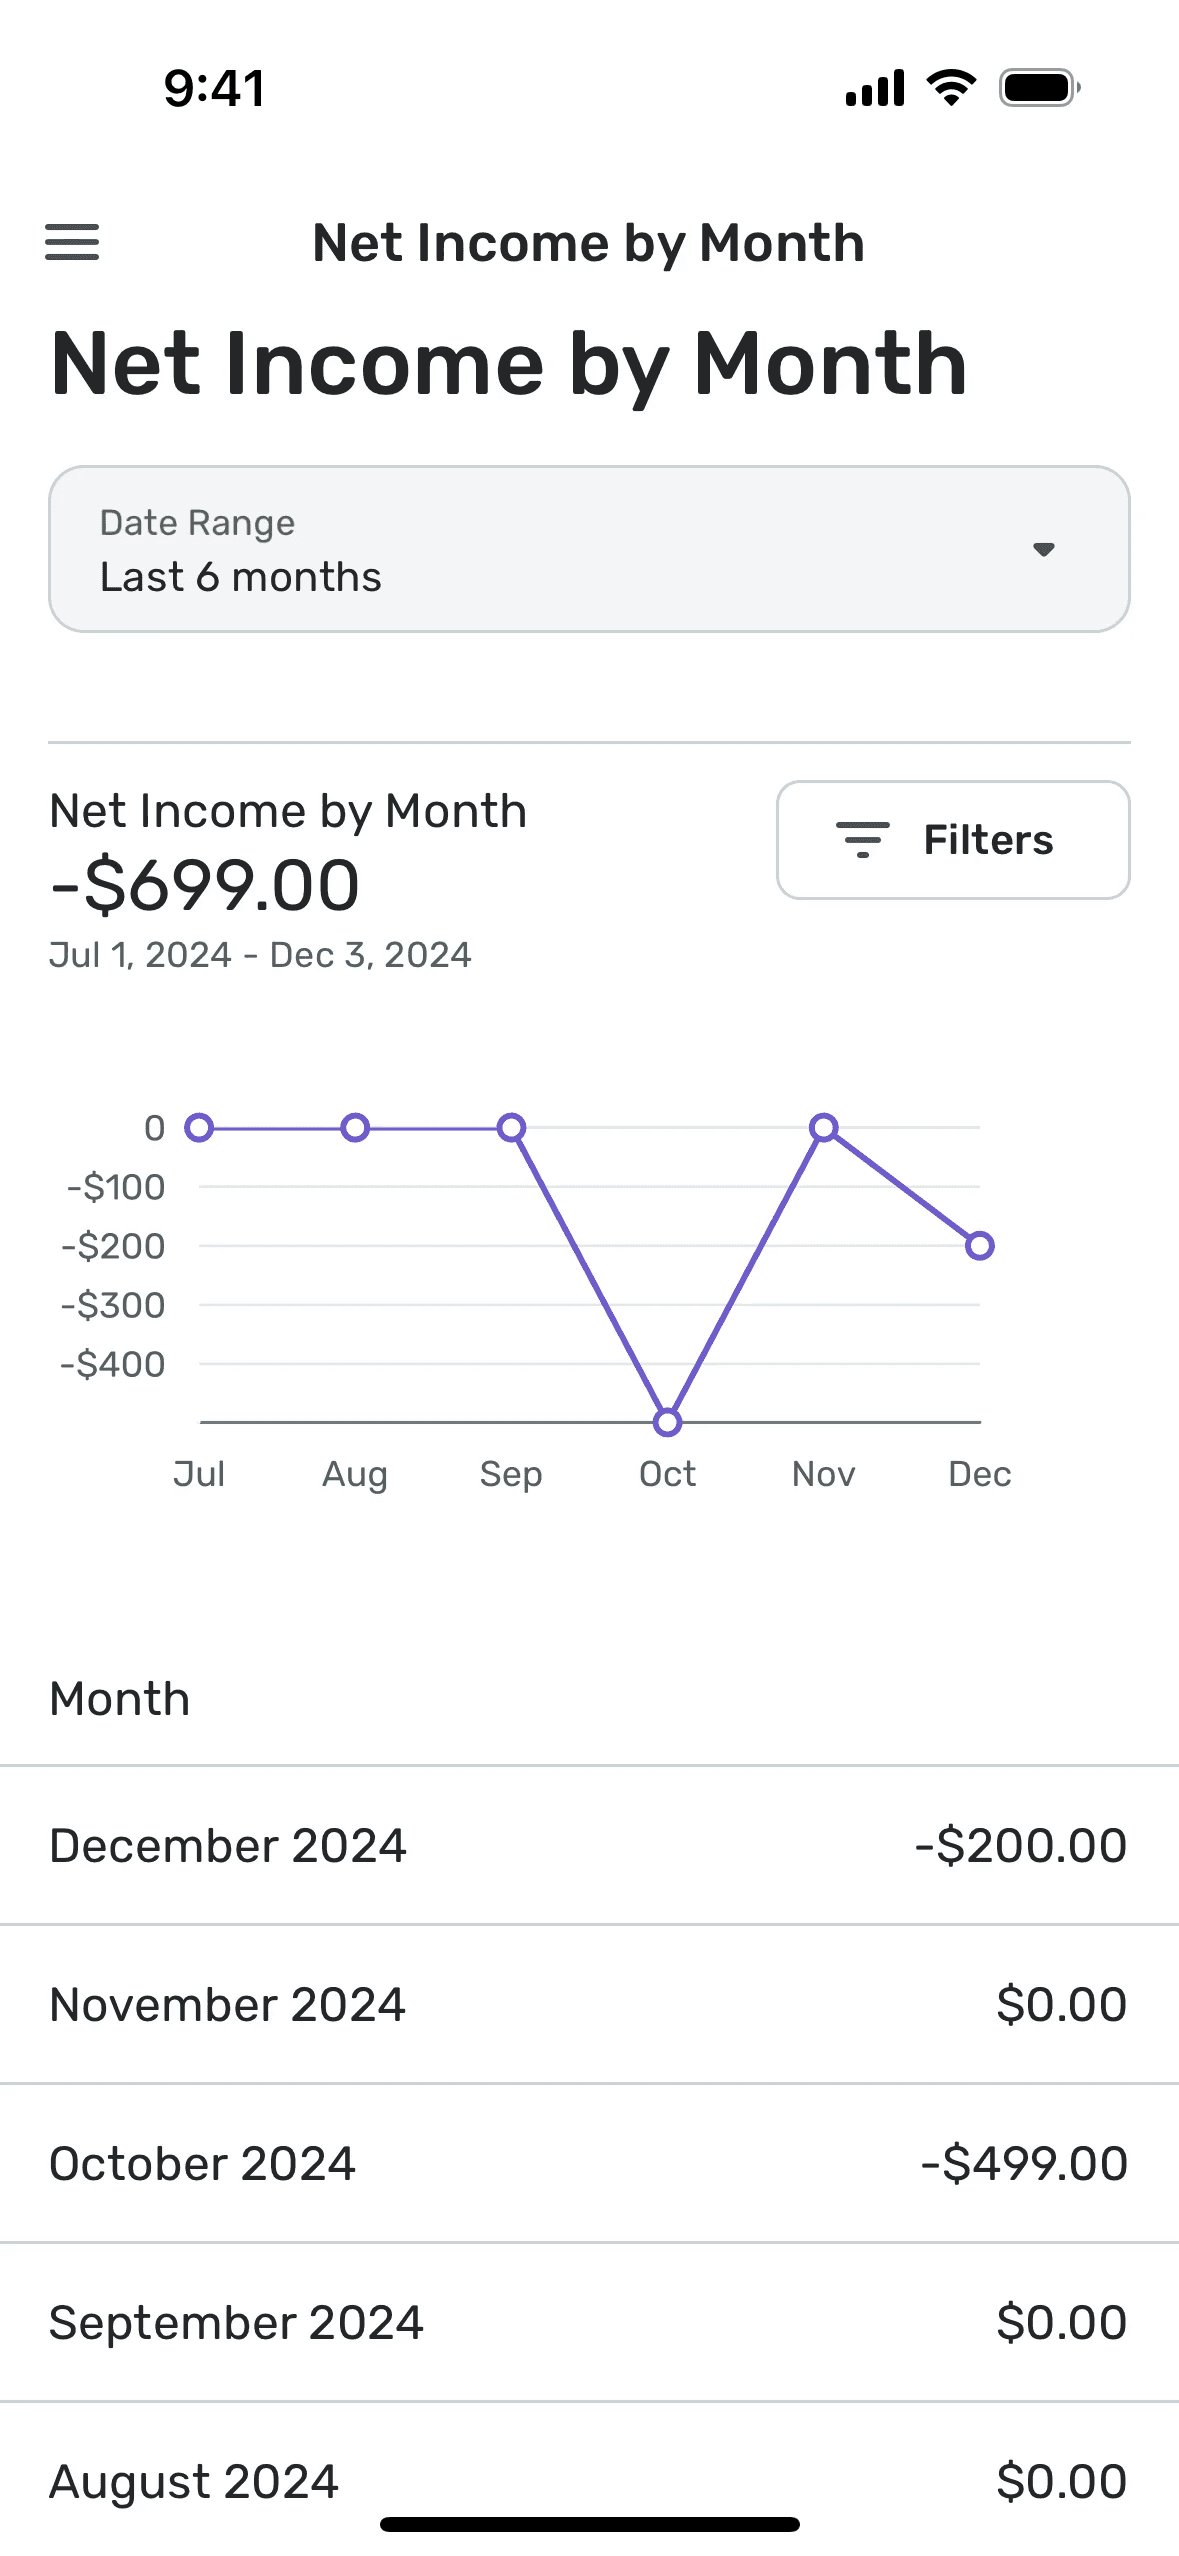
Task: Open the October 2024 row
Action: [589, 2164]
